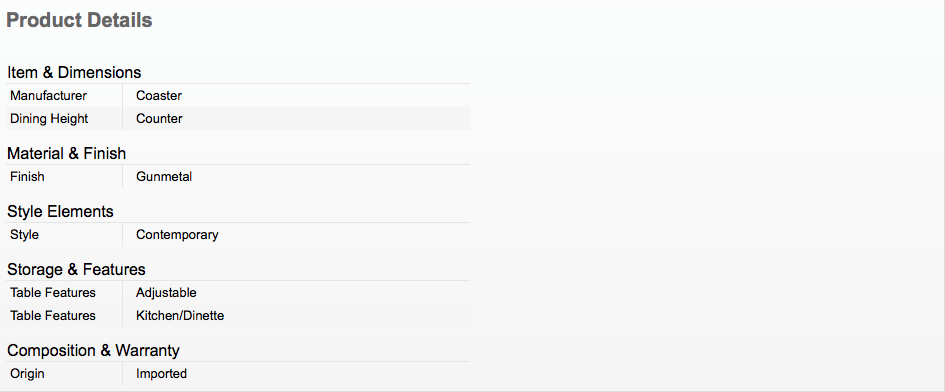The height and width of the screenshot is (392, 945).
Task: Click the Dining Height label
Action: tap(49, 119)
